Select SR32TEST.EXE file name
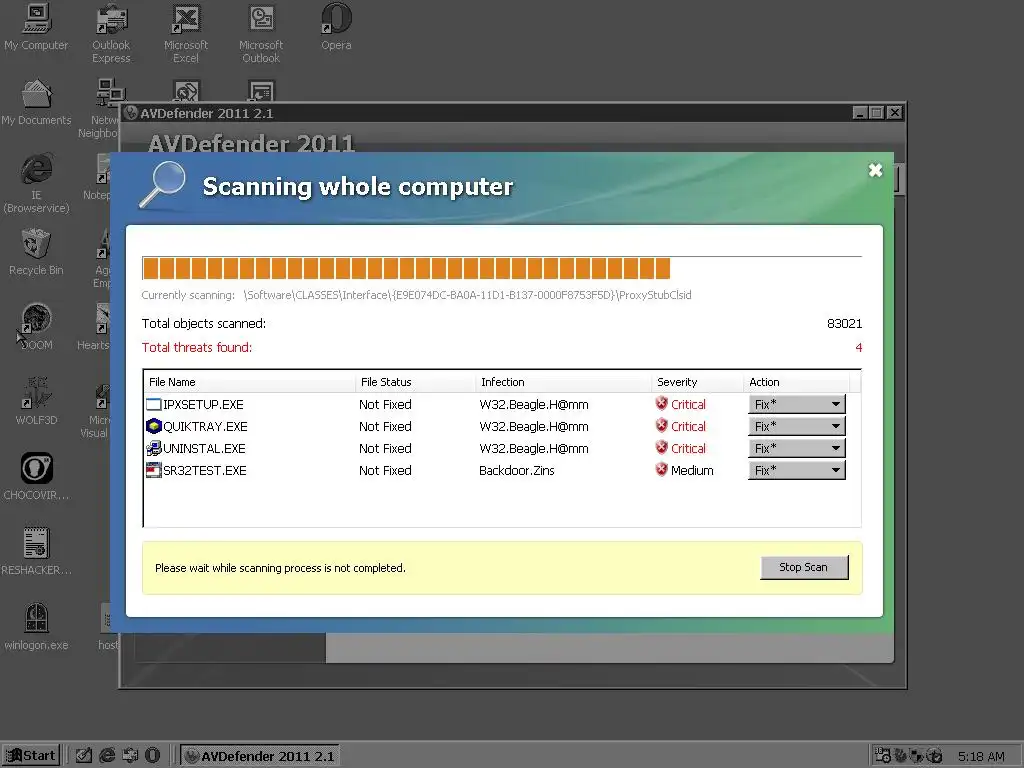 click(x=204, y=471)
